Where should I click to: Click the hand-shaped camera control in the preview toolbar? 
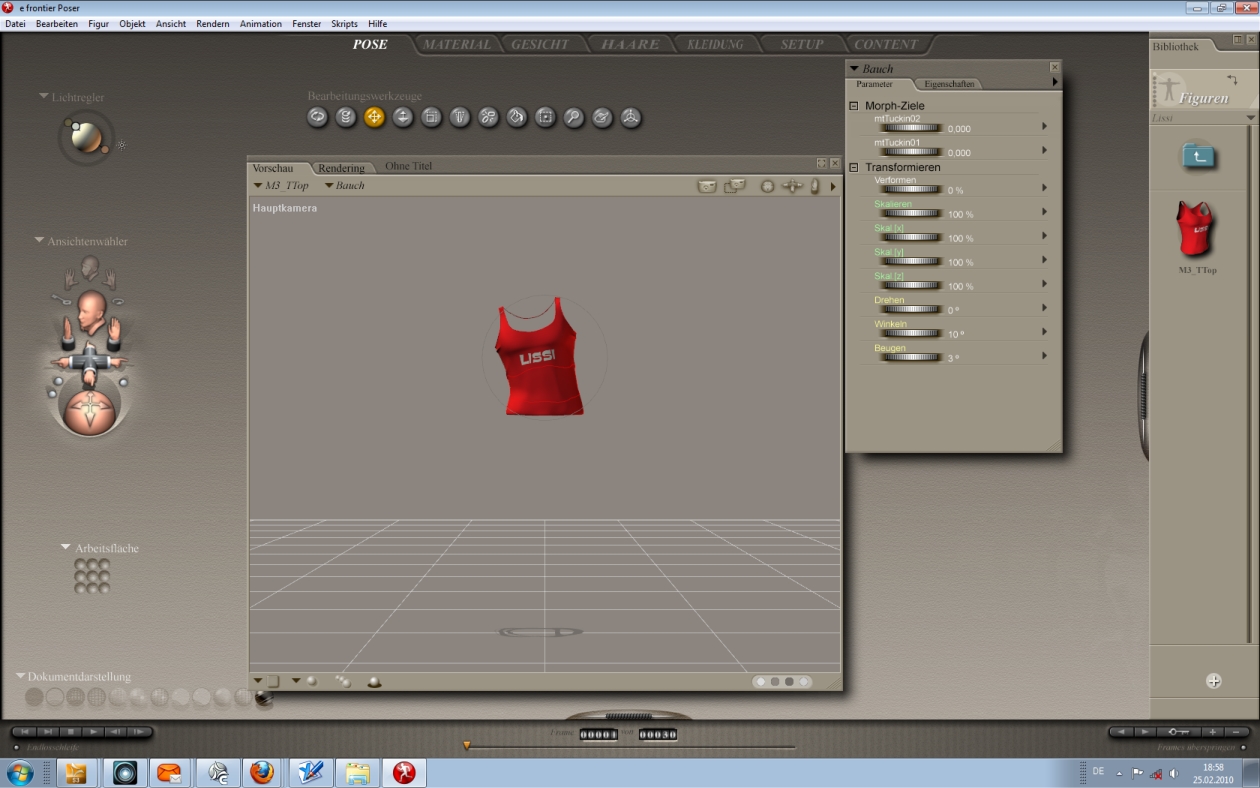[x=815, y=186]
